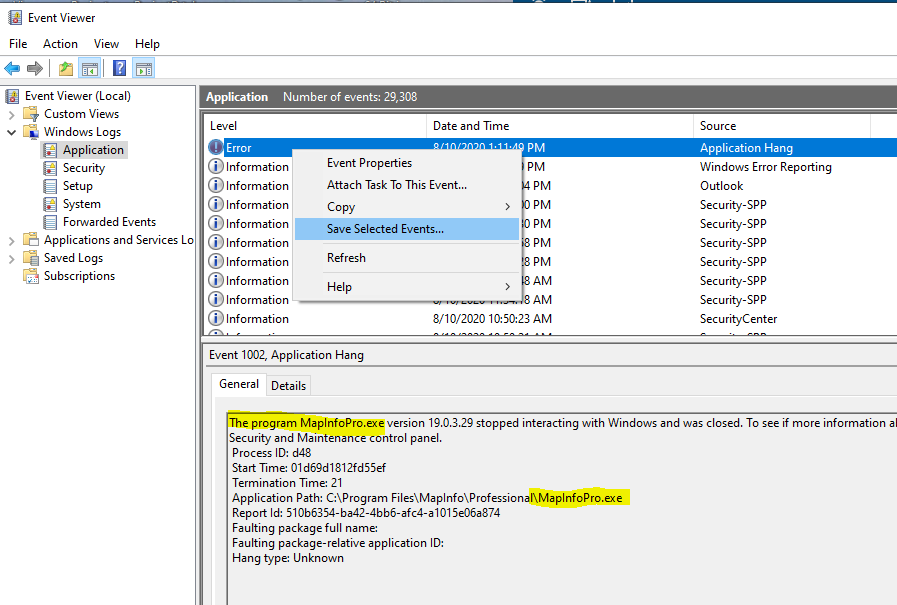
Task: Switch to the Details tab
Action: (288, 386)
